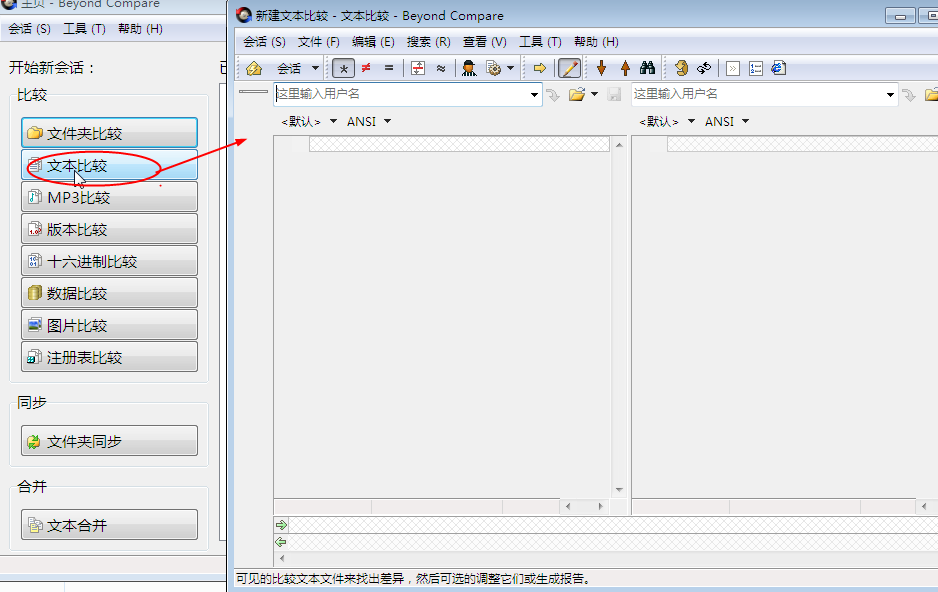Start a 注册表比较 session

pos(109,357)
